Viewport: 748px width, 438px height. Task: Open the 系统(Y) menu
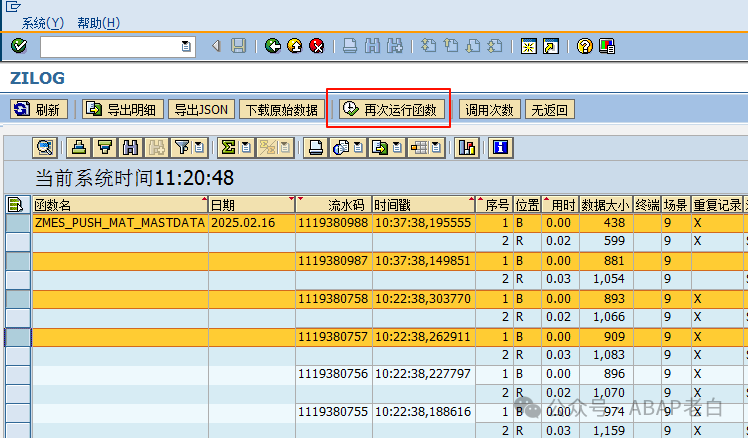point(42,23)
